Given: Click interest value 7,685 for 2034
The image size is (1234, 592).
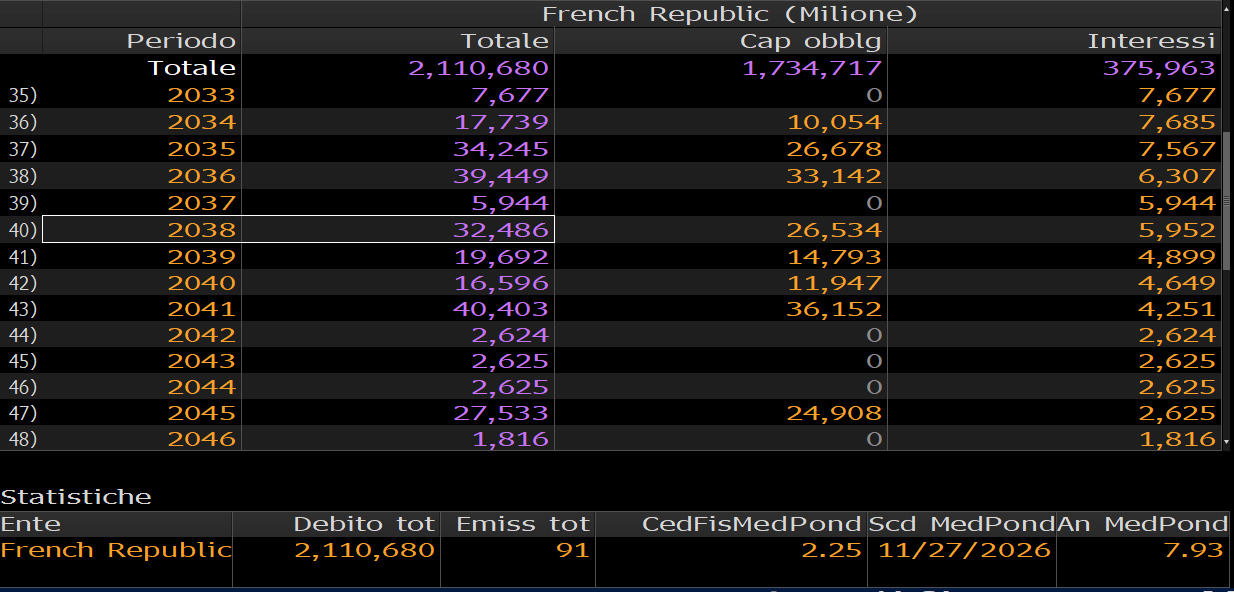Looking at the screenshot, I should pyautogui.click(x=1177, y=122).
